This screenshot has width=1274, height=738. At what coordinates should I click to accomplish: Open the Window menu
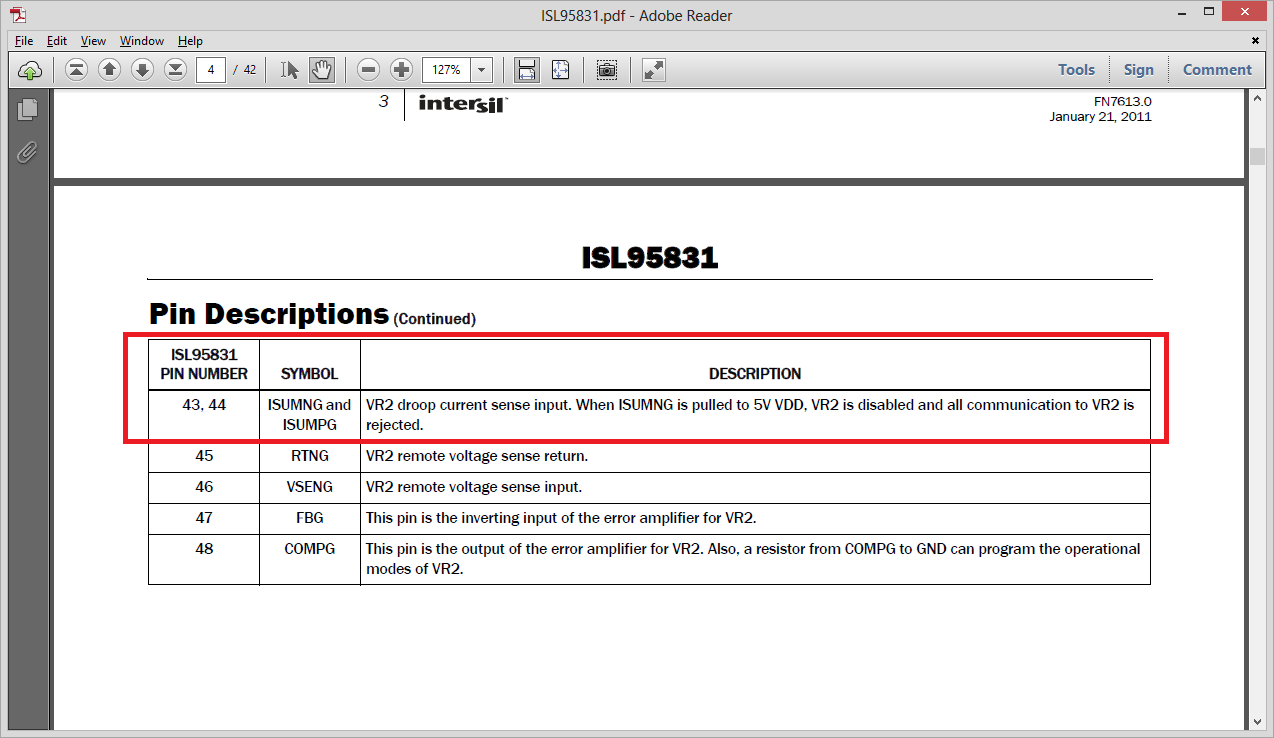pos(142,41)
